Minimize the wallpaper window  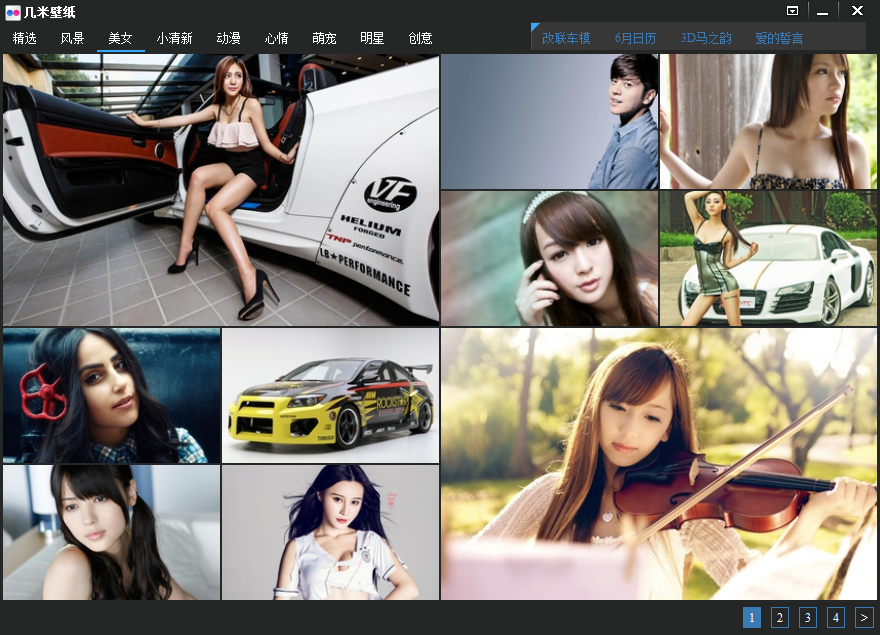pyautogui.click(x=822, y=12)
